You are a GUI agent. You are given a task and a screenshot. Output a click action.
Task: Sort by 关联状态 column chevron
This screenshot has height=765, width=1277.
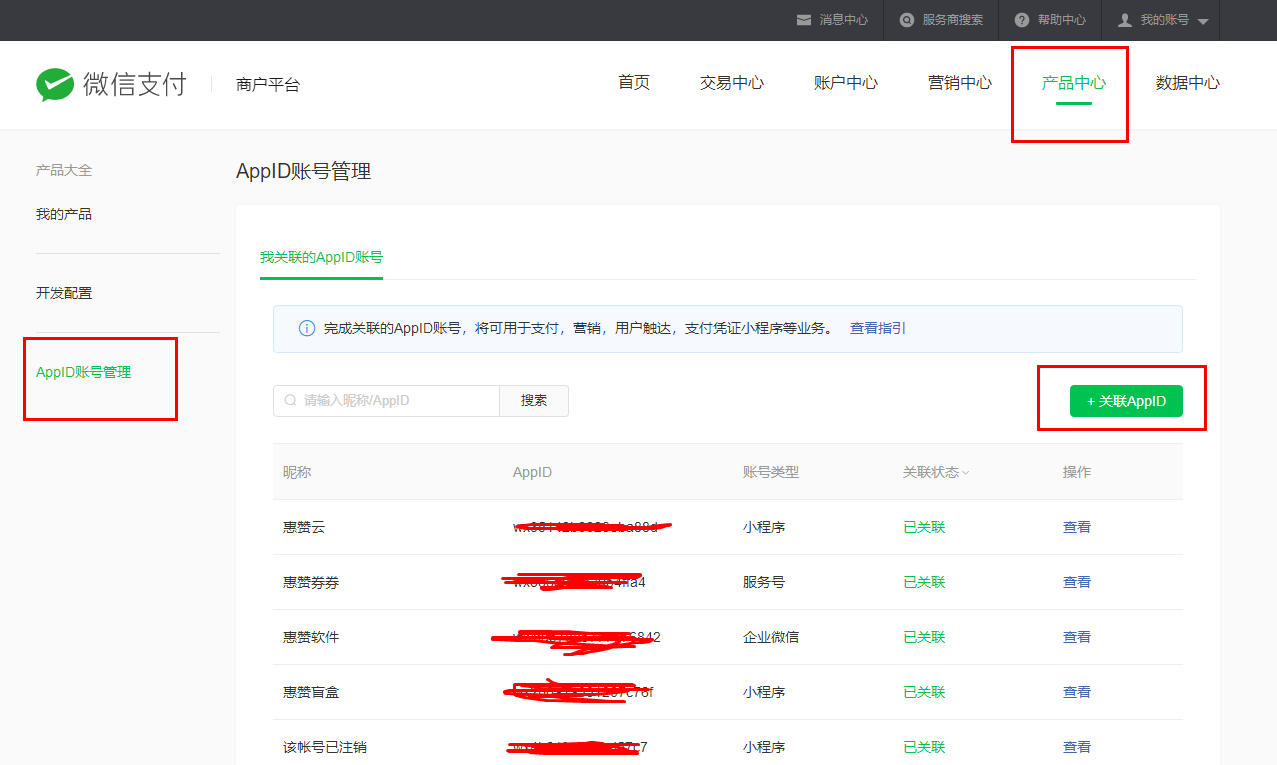pos(966,473)
